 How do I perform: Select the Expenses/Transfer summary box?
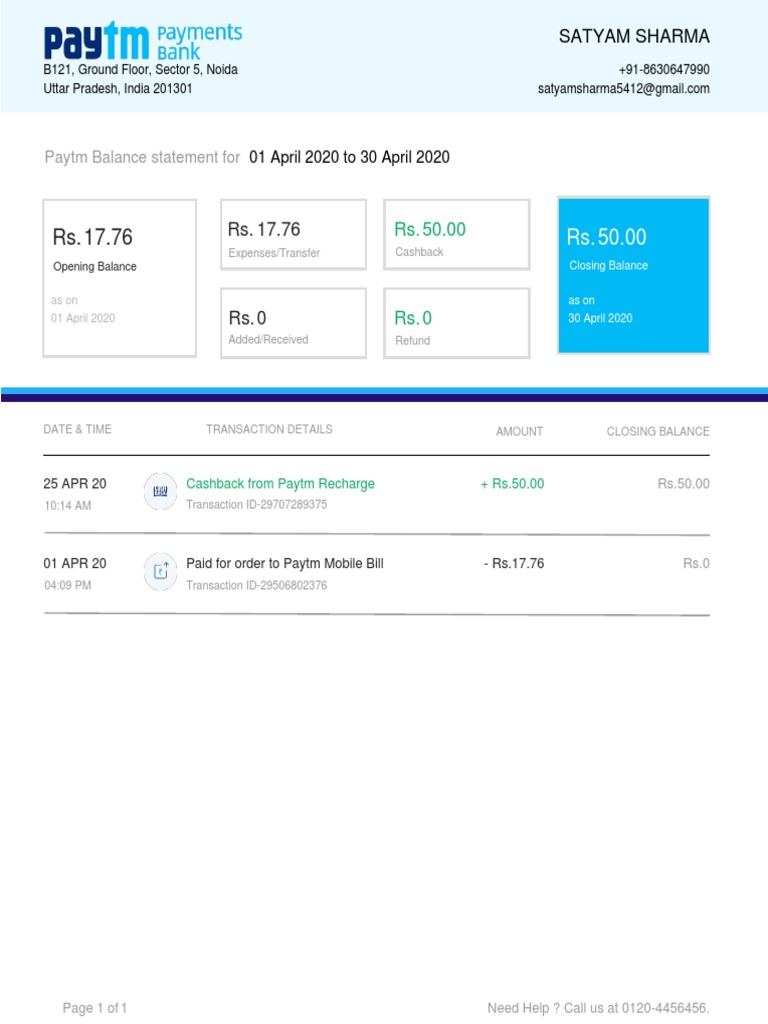coord(292,235)
